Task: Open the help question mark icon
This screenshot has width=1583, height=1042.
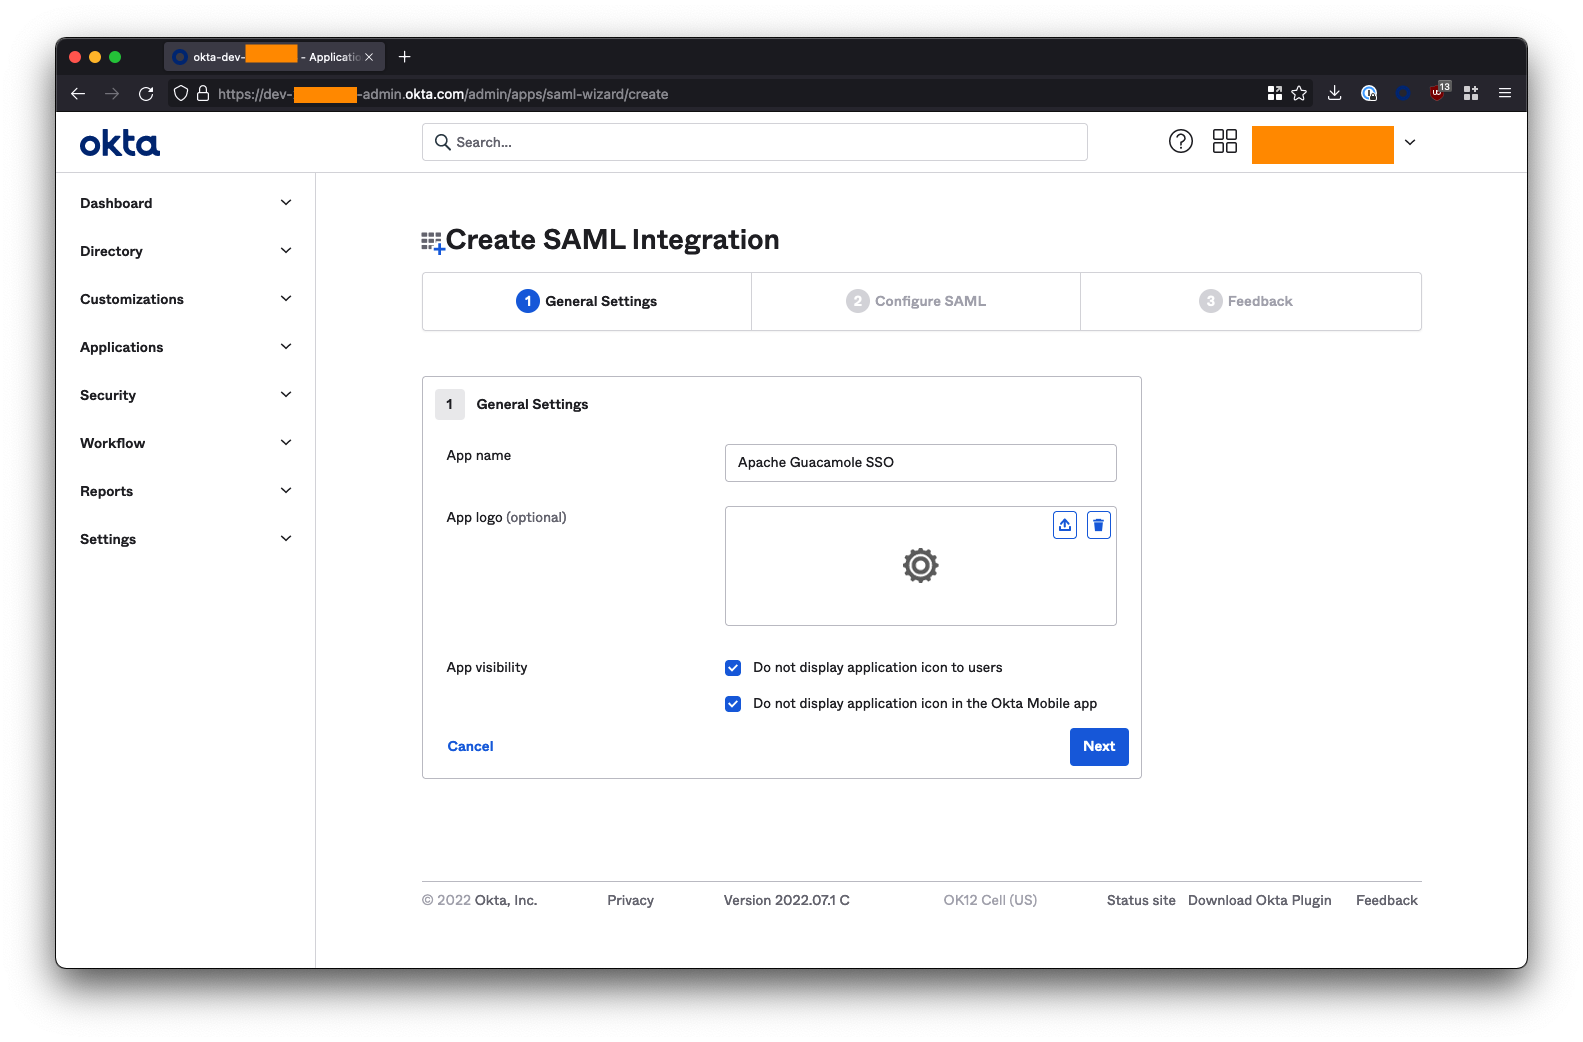Action: tap(1180, 142)
